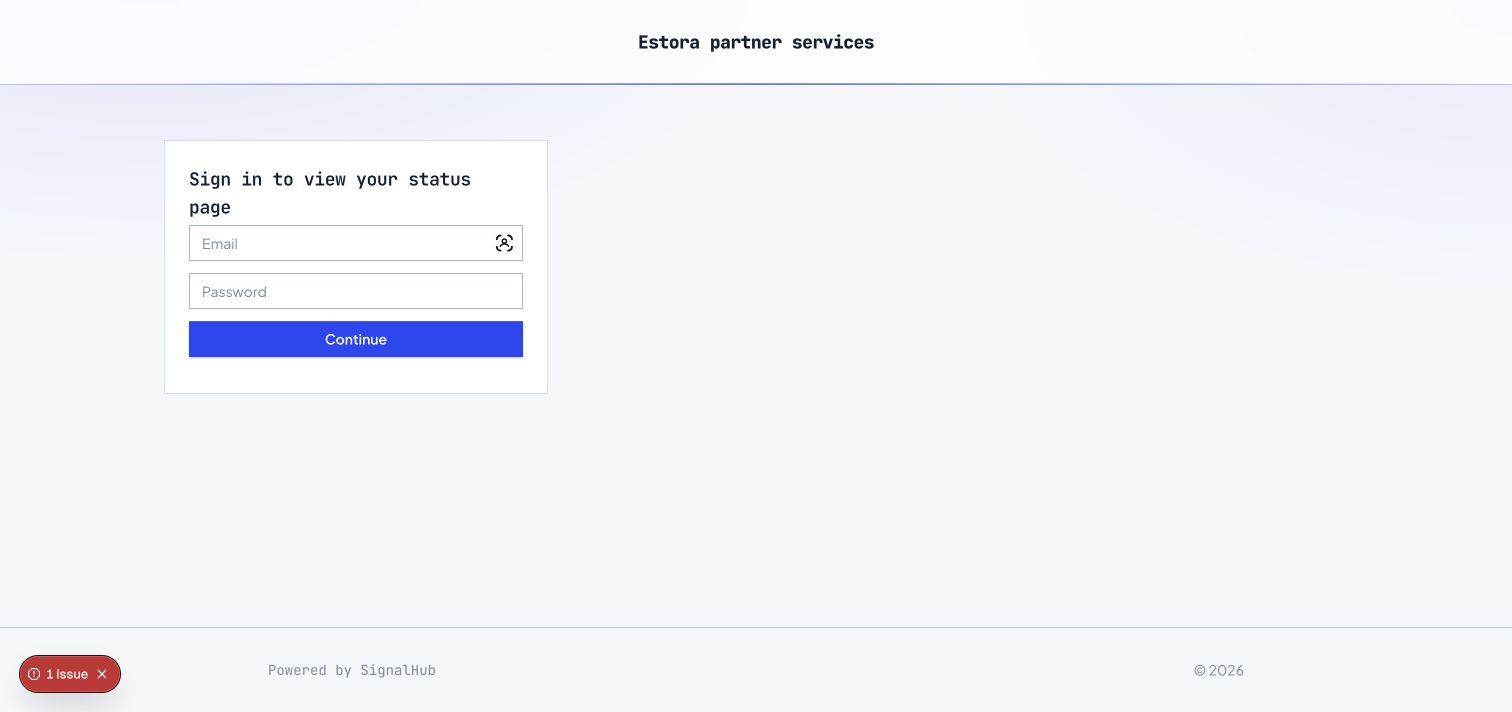Dismiss the 1 Issue badge with X

[102, 674]
